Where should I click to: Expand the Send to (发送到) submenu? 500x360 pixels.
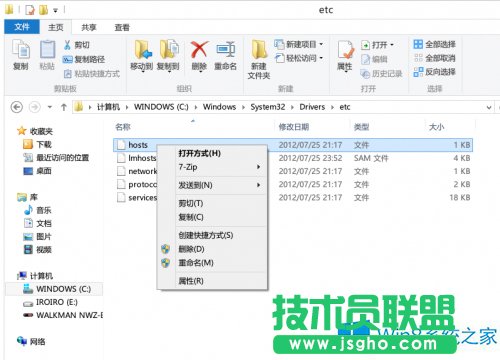point(258,185)
